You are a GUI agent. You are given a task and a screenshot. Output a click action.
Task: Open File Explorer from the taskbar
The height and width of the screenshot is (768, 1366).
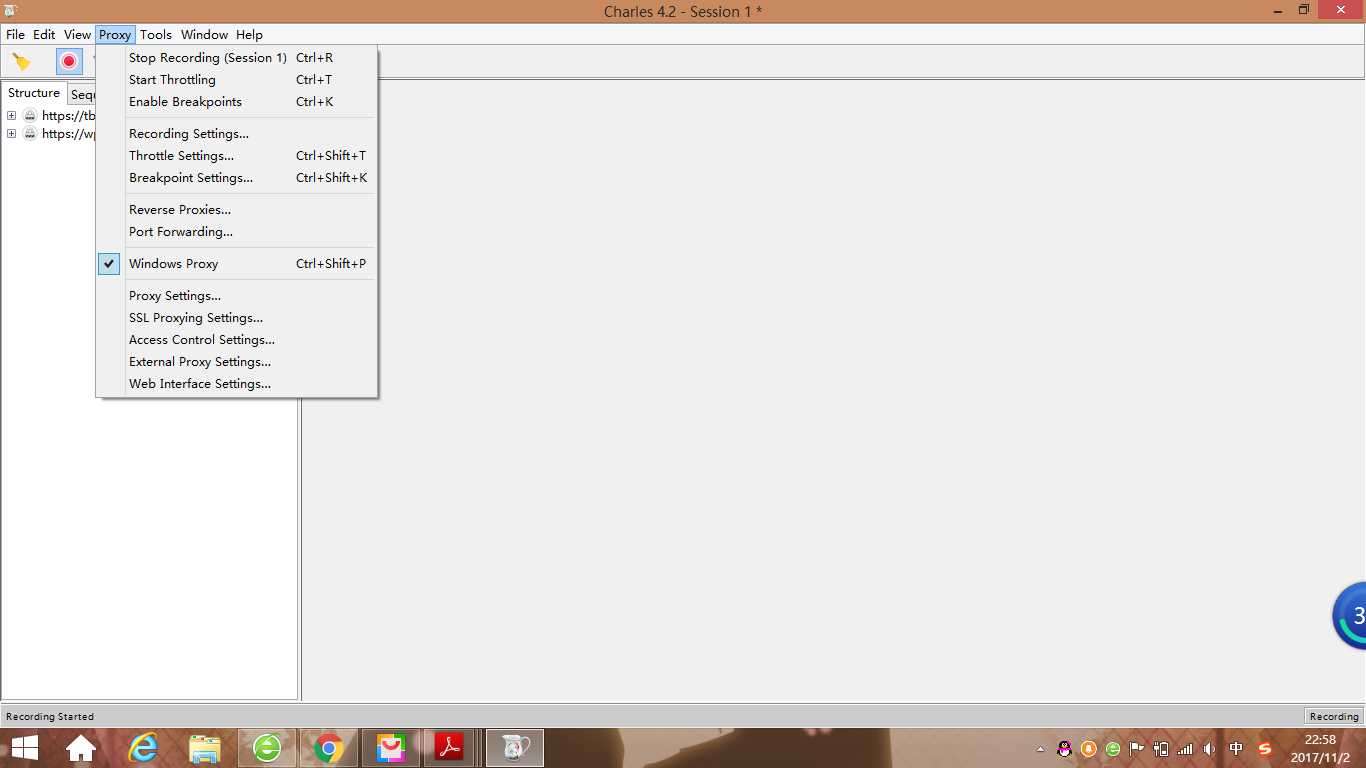[205, 748]
